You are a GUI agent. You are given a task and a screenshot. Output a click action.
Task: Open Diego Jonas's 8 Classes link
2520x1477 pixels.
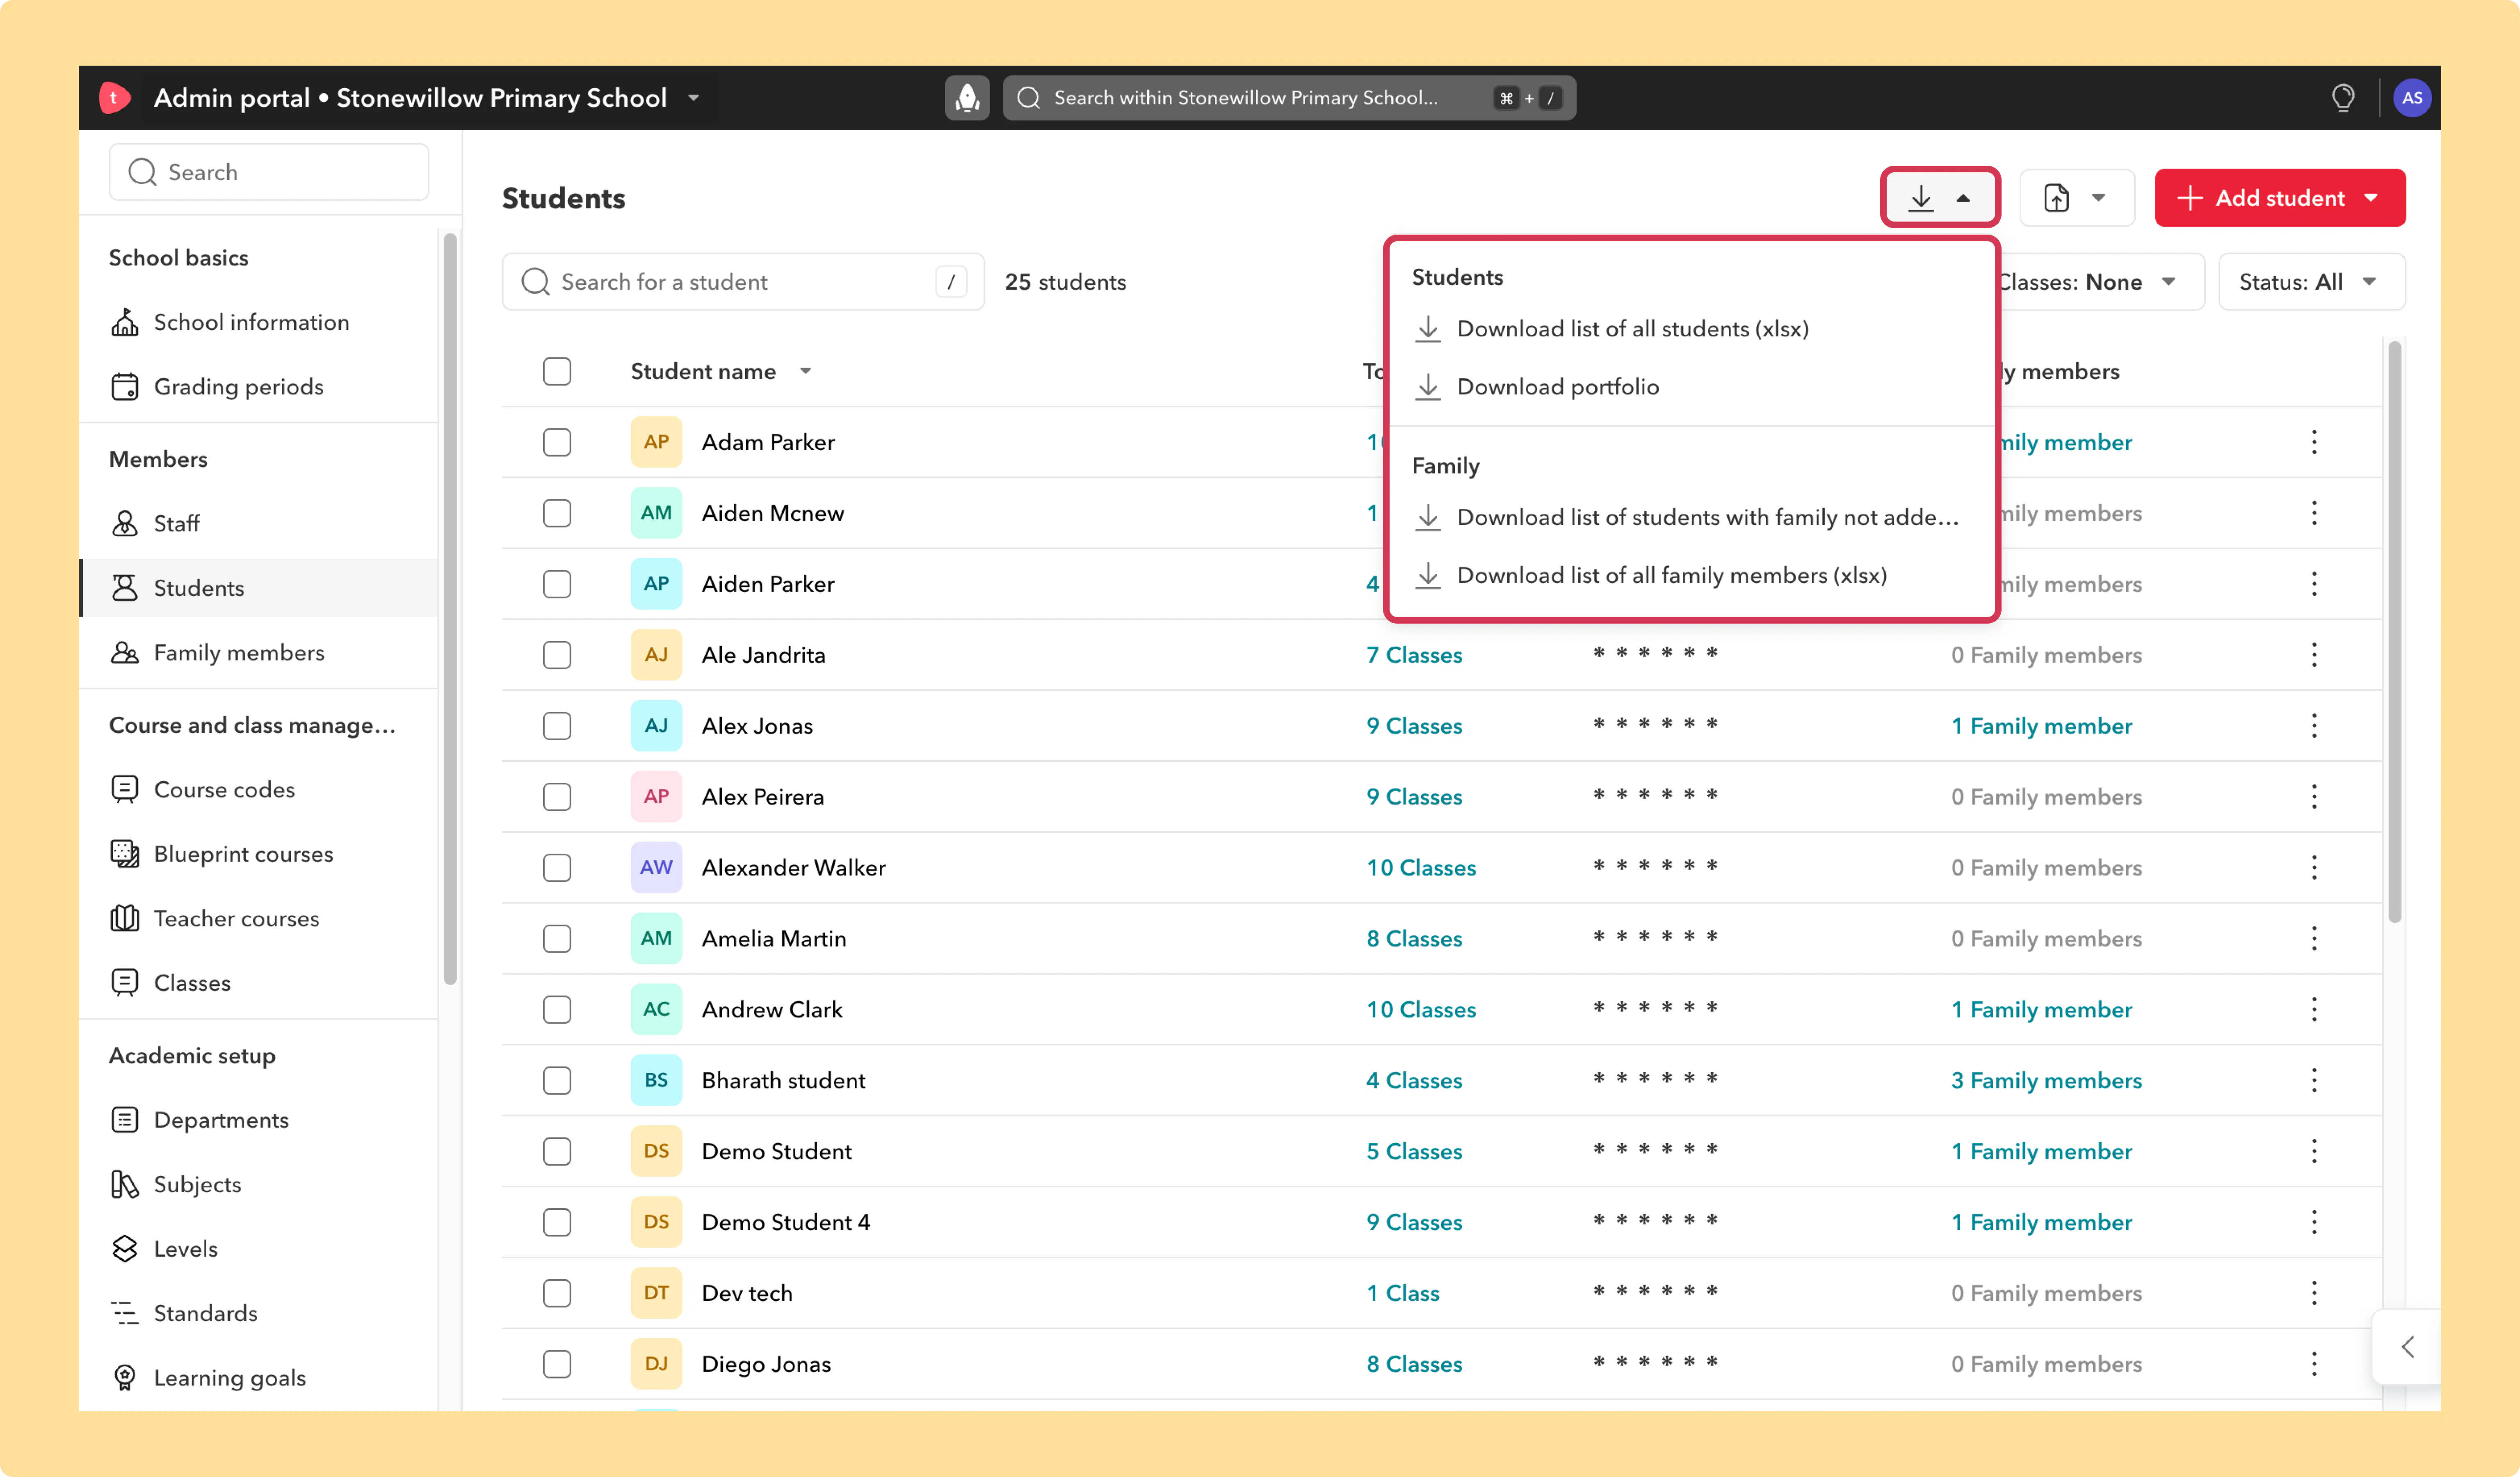(x=1414, y=1364)
